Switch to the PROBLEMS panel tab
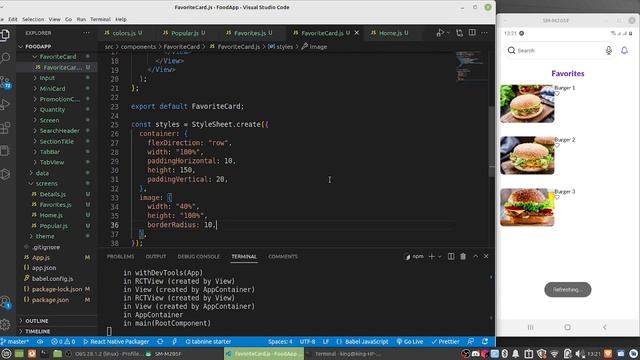The width and height of the screenshot is (640, 360). click(x=120, y=256)
